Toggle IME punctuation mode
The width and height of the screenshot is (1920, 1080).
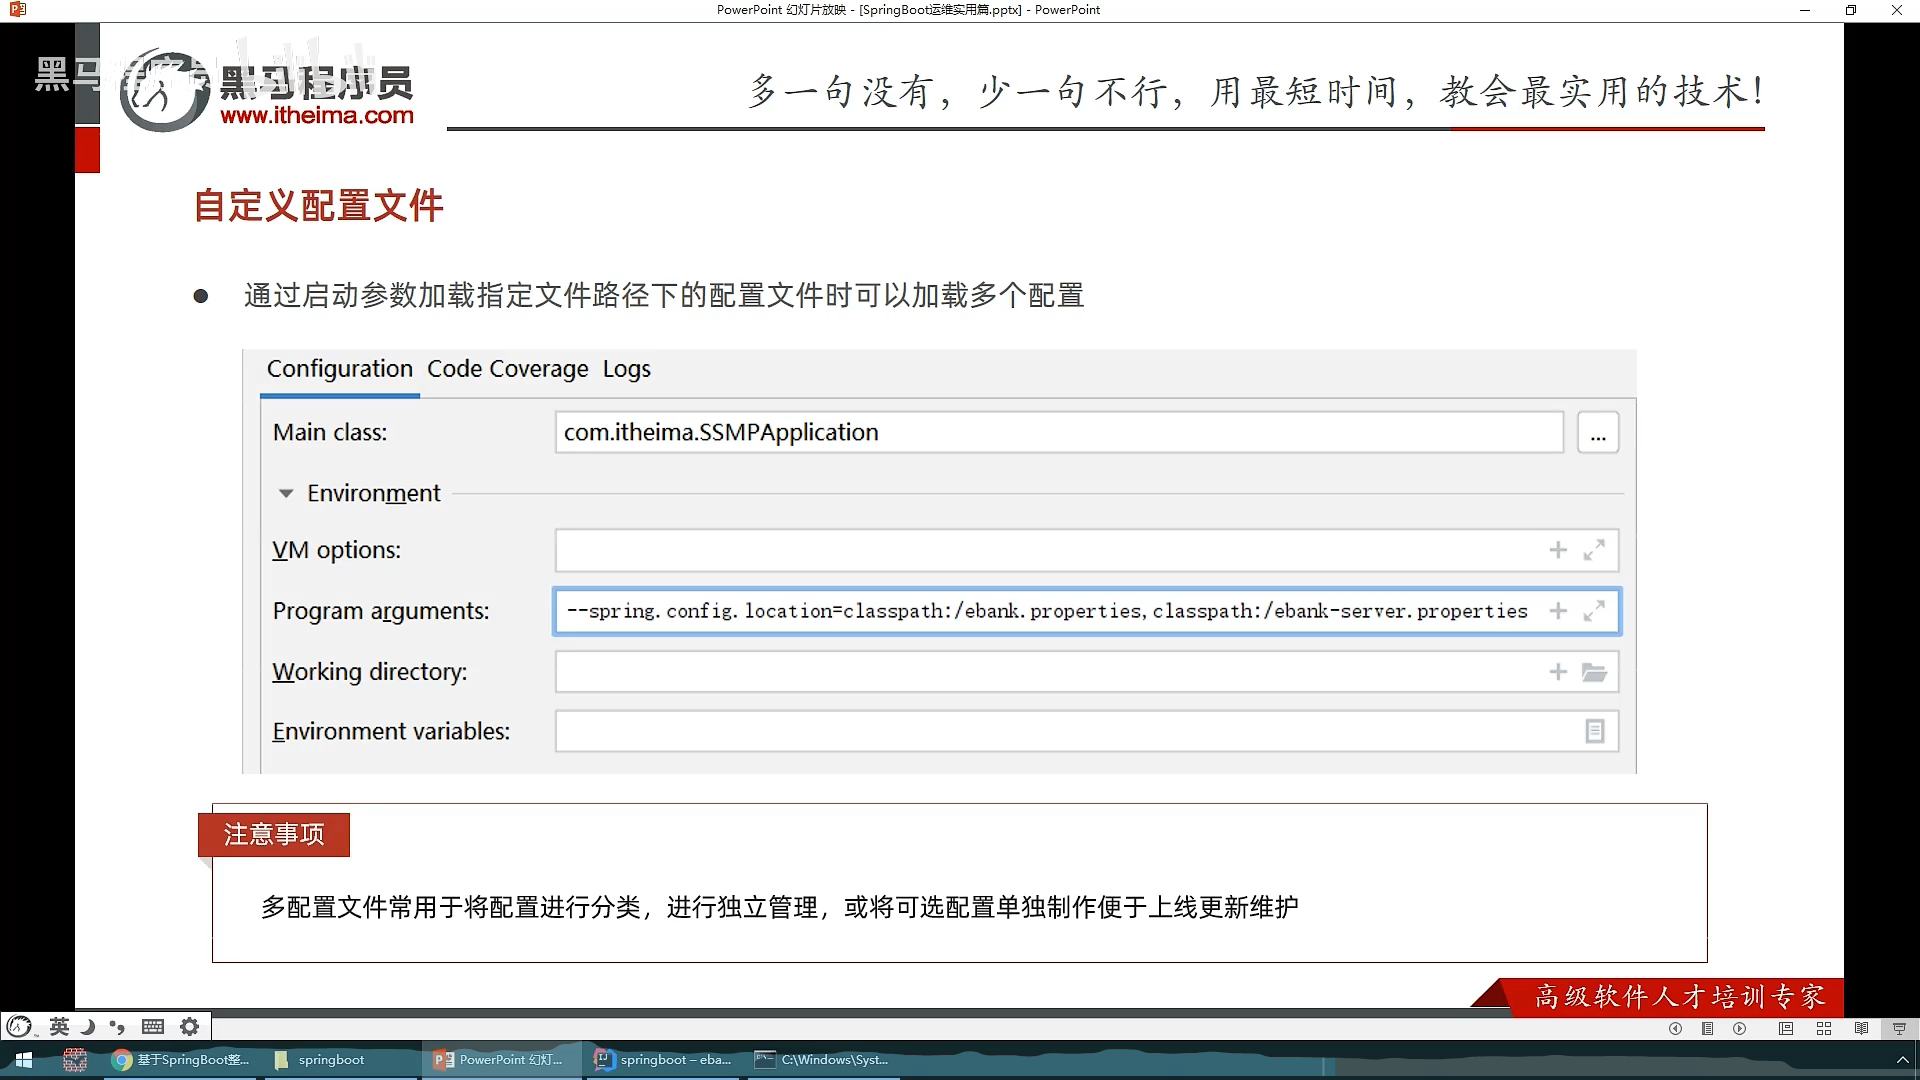tap(118, 1026)
